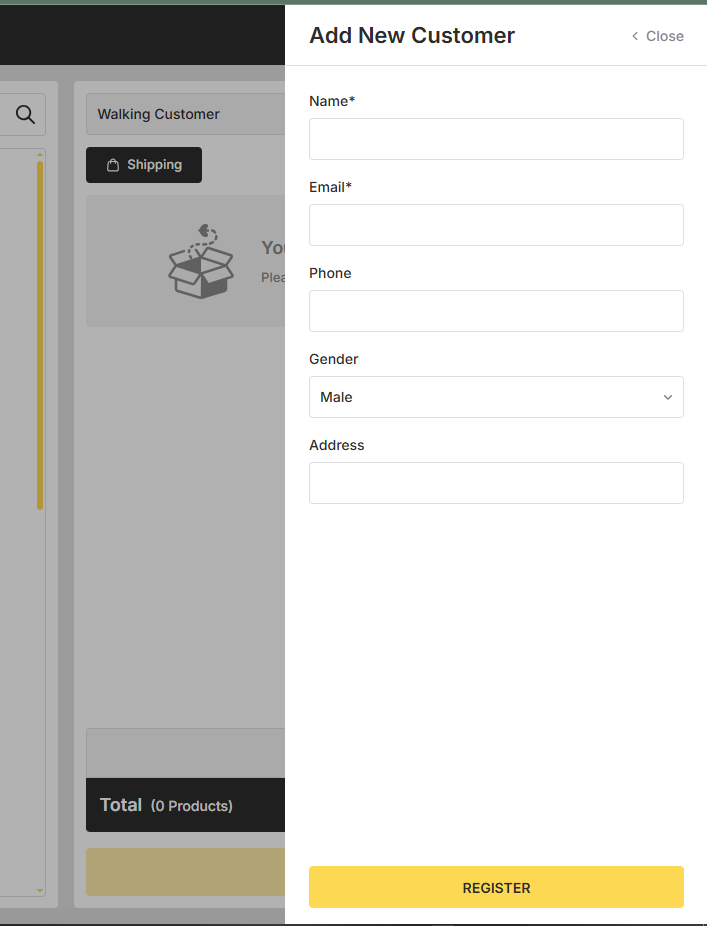This screenshot has height=926, width=707.
Task: Click the scrollbar down arrow
Action: (40, 890)
